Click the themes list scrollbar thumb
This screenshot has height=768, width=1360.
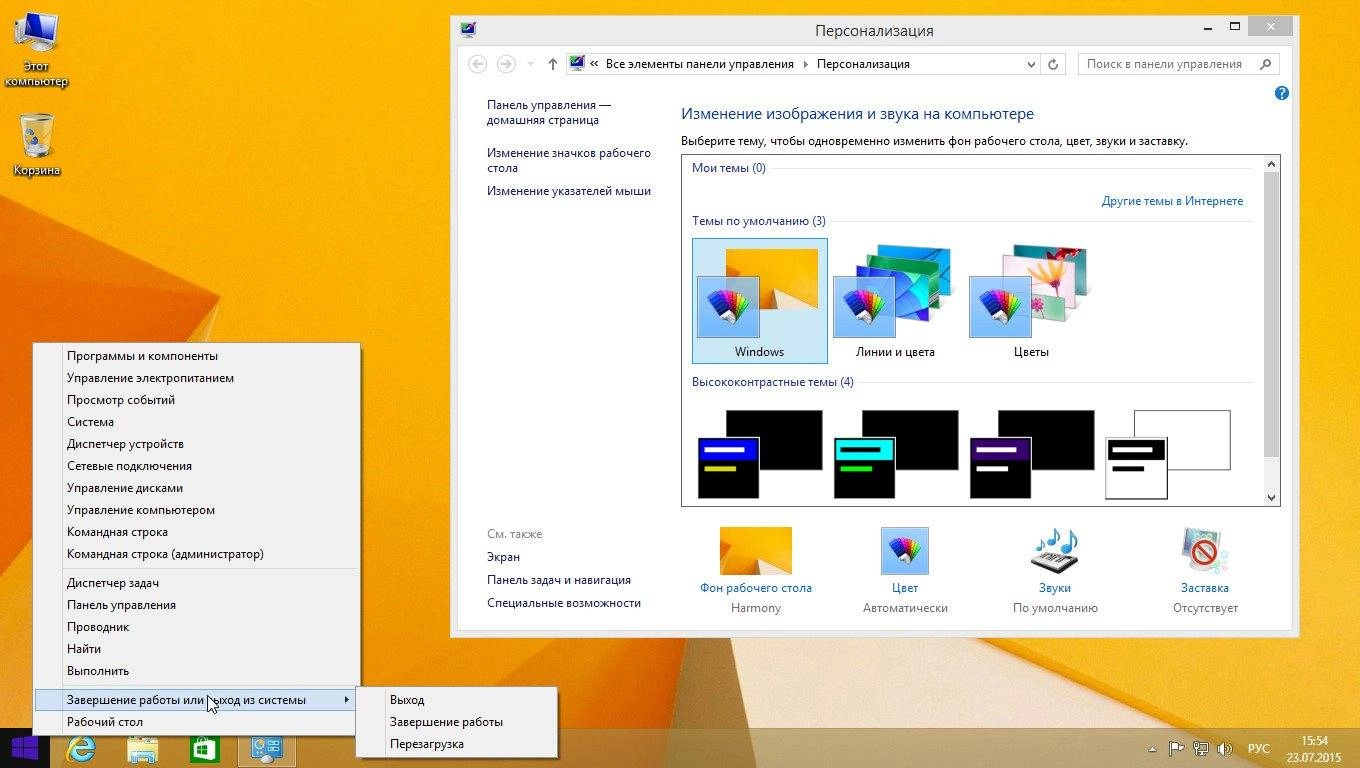[x=1272, y=315]
